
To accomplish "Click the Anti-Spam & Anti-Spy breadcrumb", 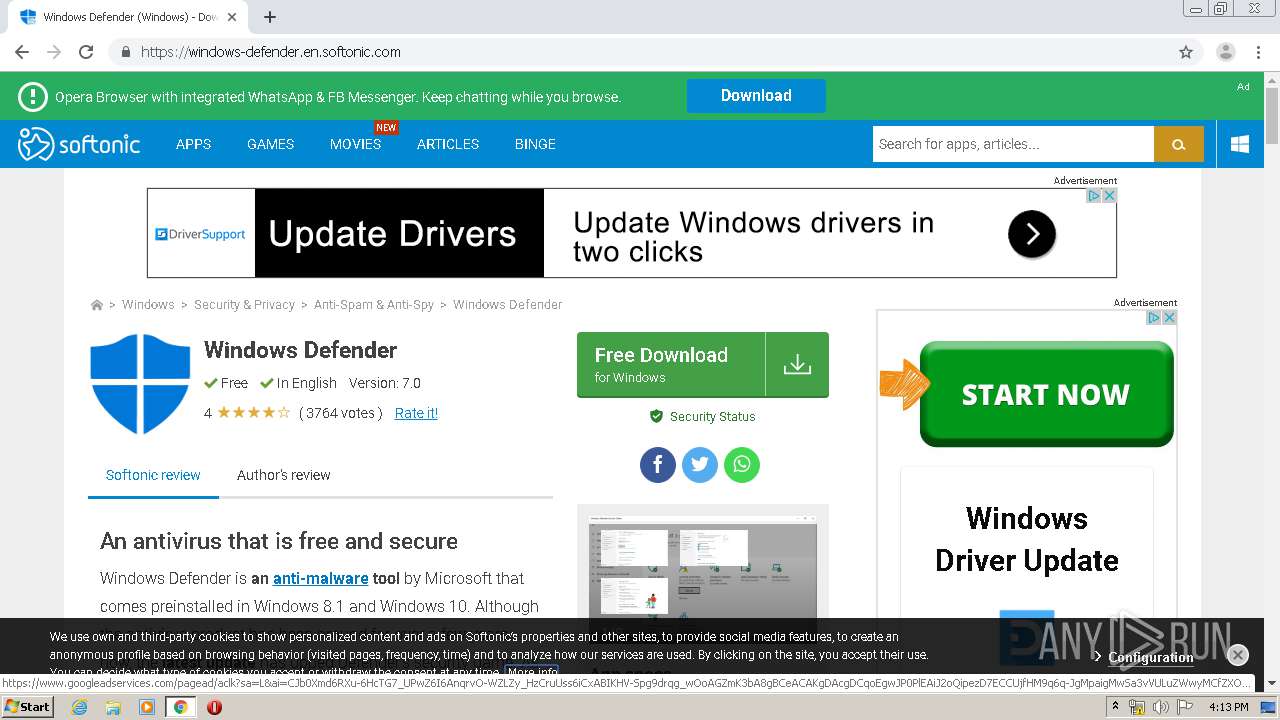I will 374,305.
